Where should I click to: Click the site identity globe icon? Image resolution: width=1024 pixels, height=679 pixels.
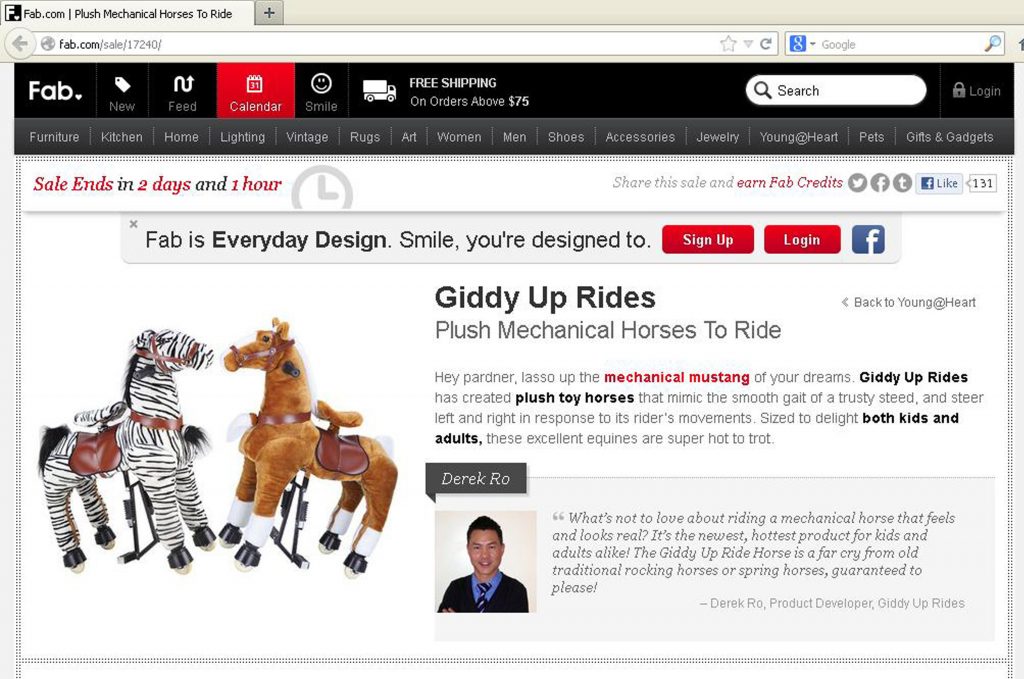click(48, 44)
